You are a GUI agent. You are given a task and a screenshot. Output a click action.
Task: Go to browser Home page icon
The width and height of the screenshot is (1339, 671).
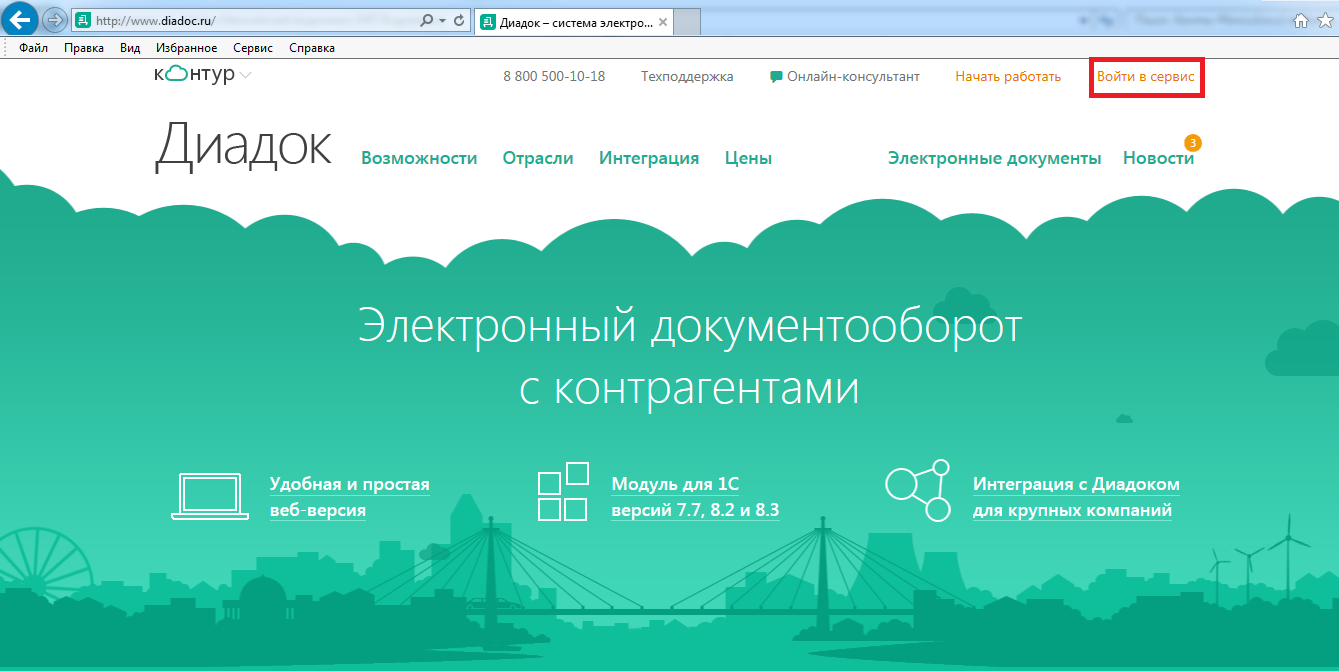coord(1301,20)
